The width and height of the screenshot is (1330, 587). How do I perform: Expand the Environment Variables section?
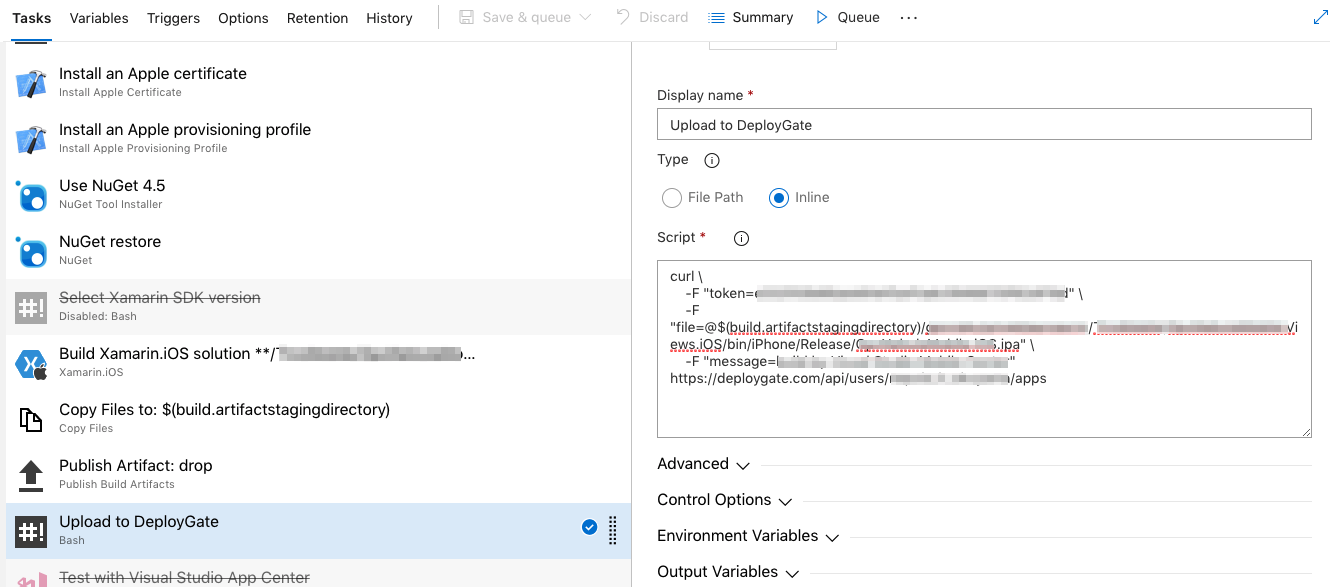click(x=747, y=536)
